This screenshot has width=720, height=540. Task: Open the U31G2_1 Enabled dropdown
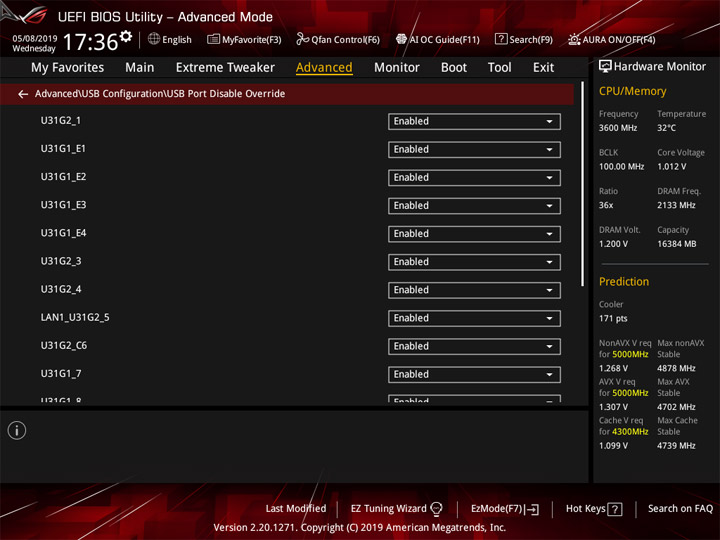click(x=474, y=122)
